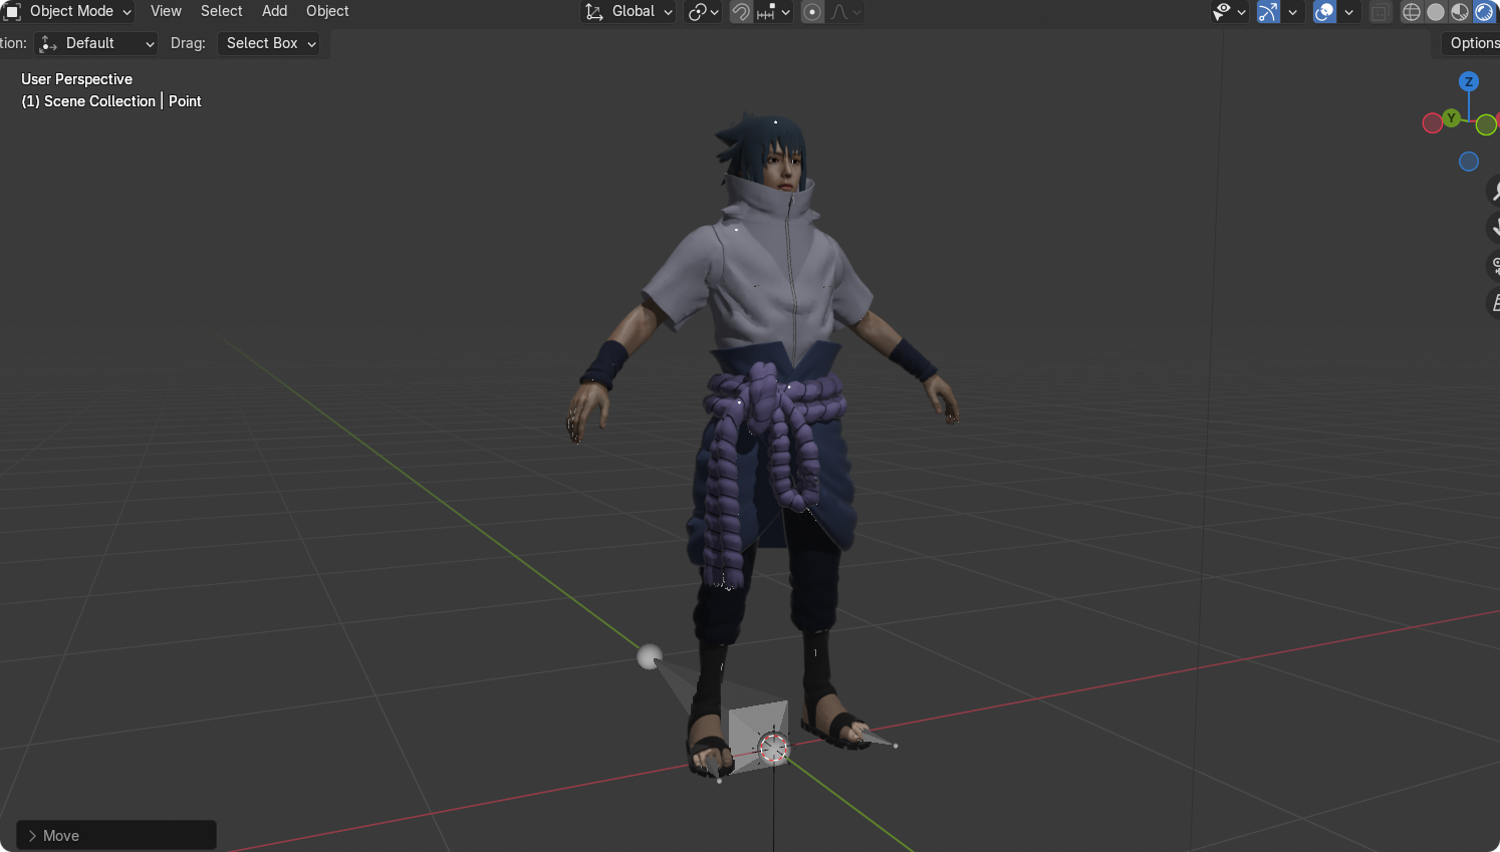Click the negative X axis gizmo ball

tap(1432, 122)
